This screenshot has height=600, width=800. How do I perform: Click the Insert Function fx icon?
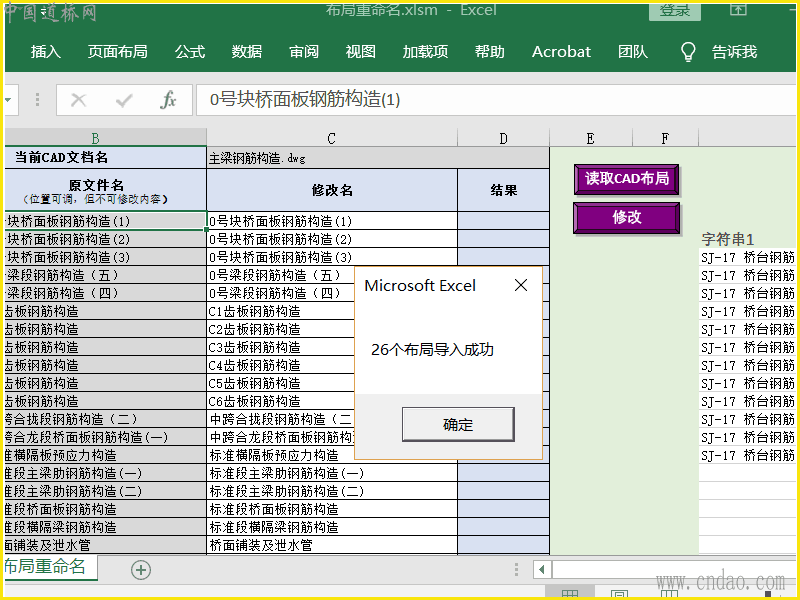(168, 100)
